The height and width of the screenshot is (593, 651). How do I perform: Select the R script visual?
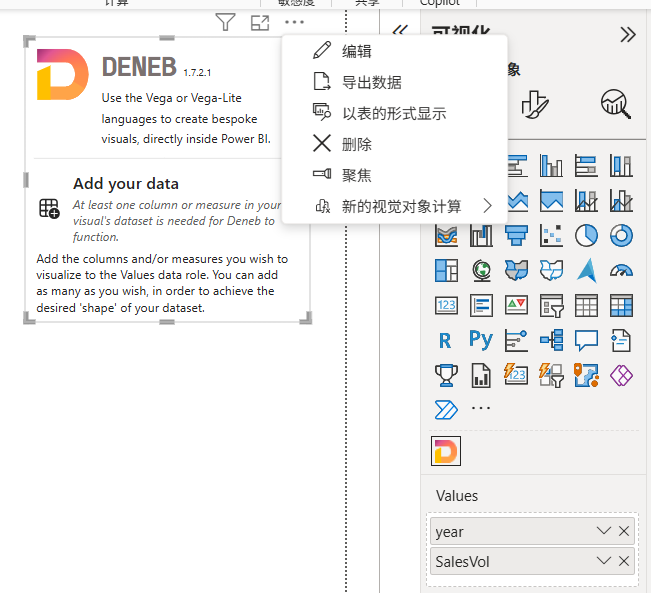445,341
